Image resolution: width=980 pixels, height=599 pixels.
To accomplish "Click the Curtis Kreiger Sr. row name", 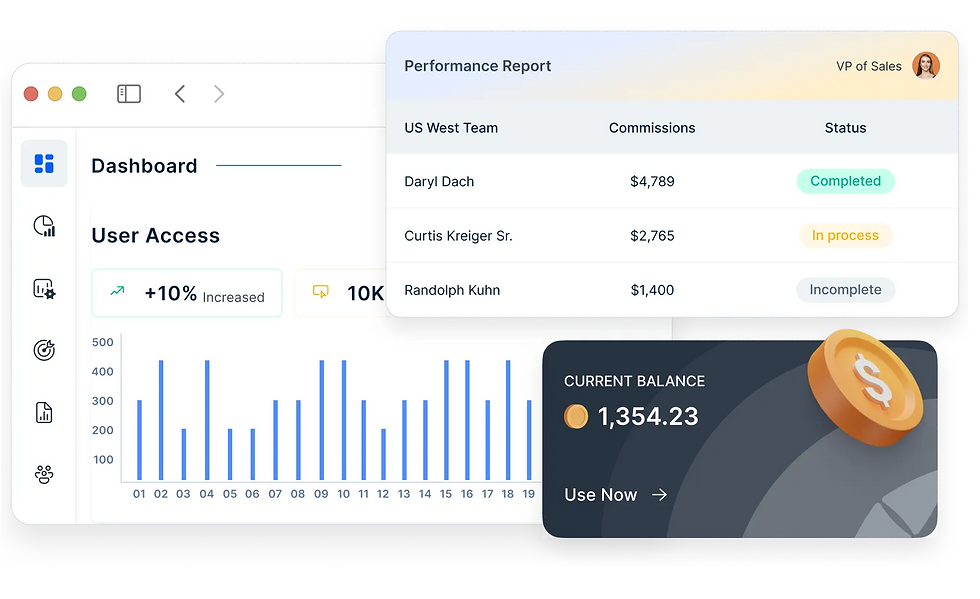I will (458, 236).
